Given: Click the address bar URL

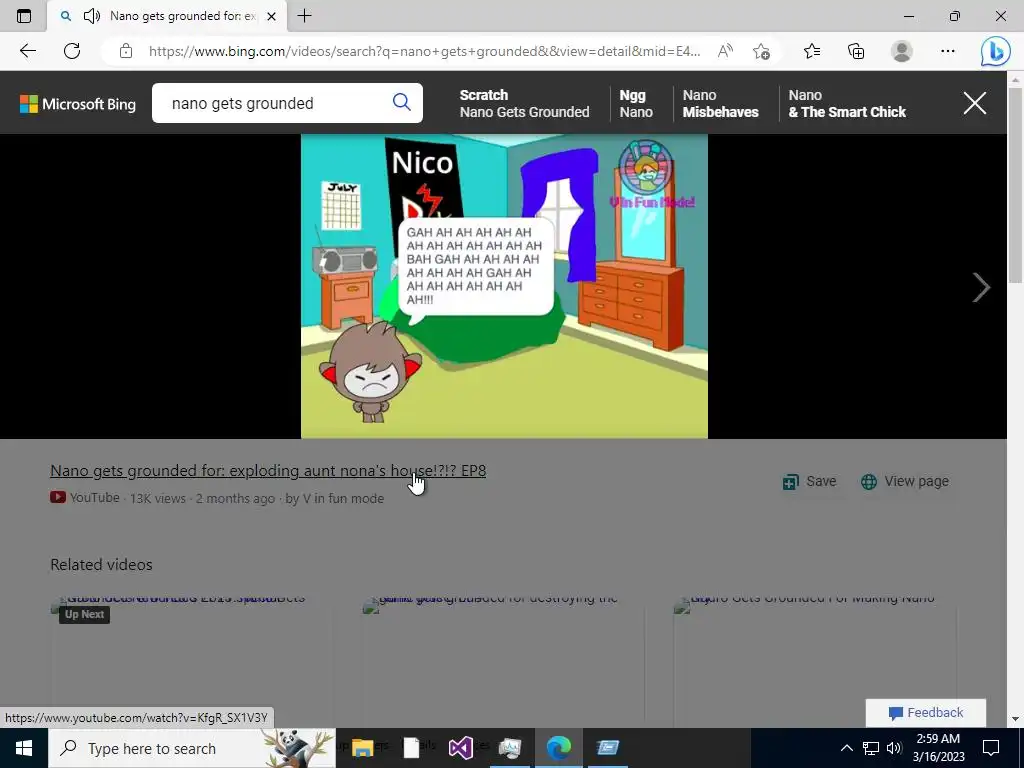Looking at the screenshot, I should tap(424, 51).
